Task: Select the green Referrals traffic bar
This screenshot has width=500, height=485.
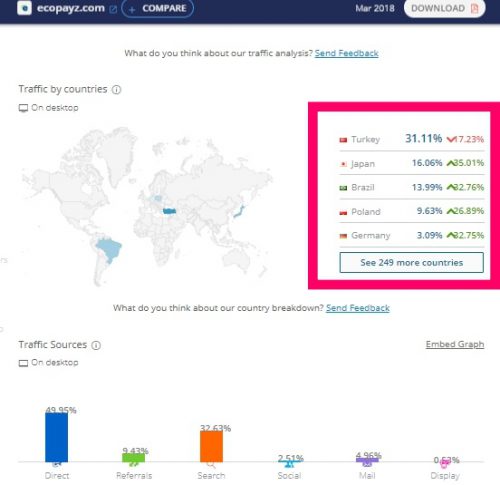Action: coord(133,458)
